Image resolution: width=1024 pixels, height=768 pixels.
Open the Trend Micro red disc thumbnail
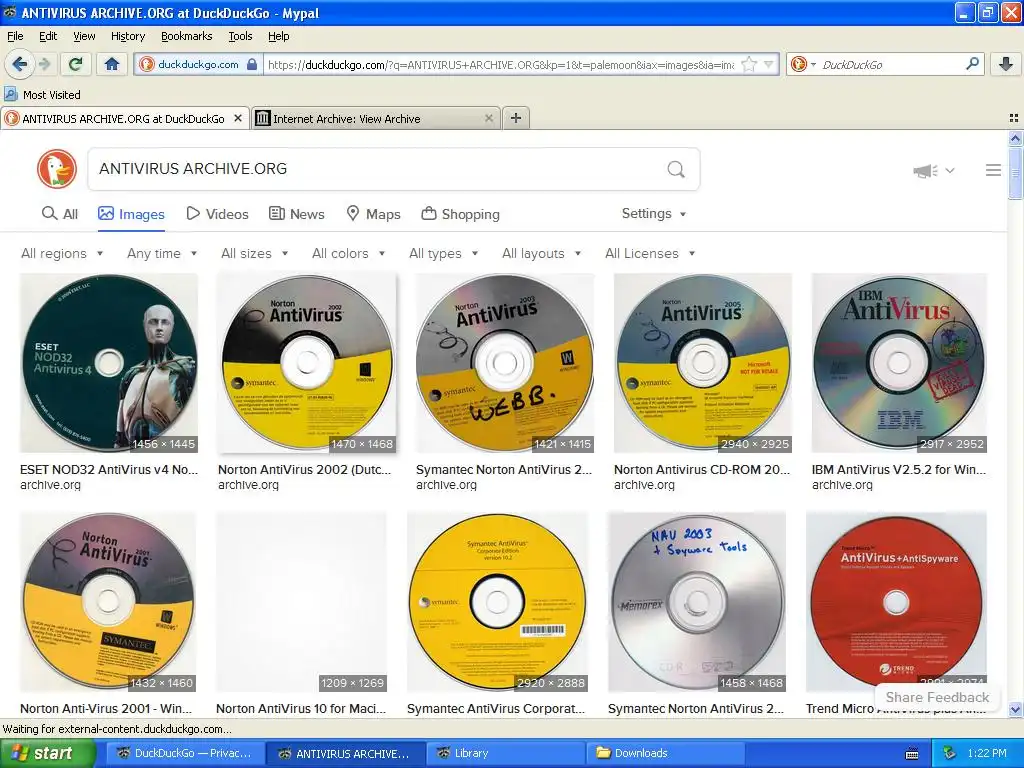[x=896, y=602]
